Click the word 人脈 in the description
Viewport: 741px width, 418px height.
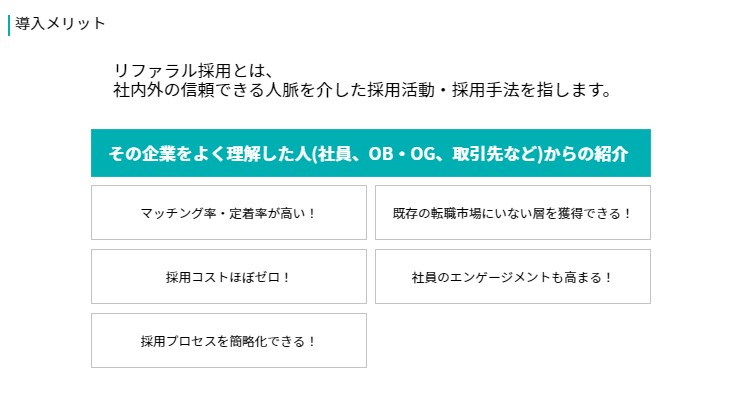(x=282, y=90)
